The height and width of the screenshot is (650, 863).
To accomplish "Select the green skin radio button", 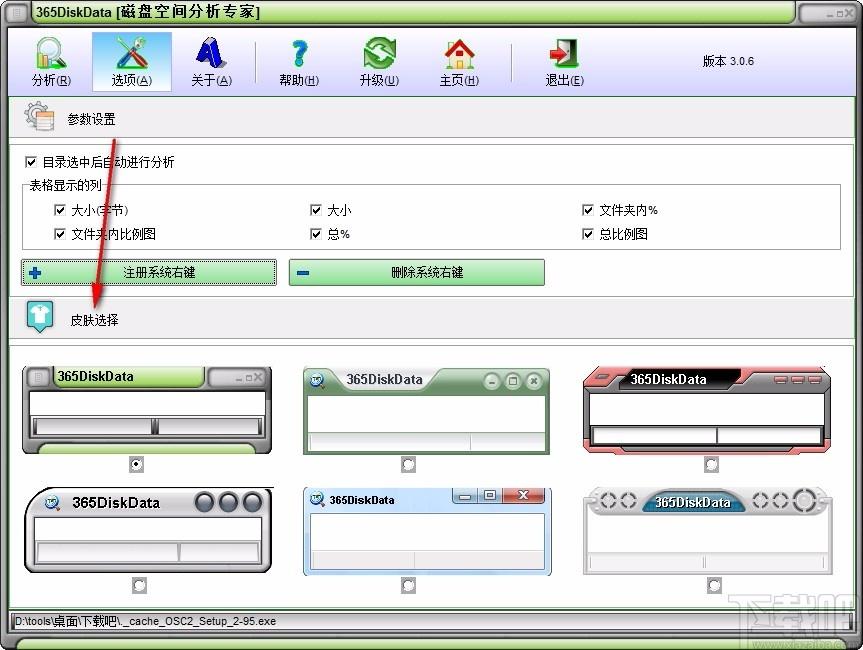I will pos(136,465).
